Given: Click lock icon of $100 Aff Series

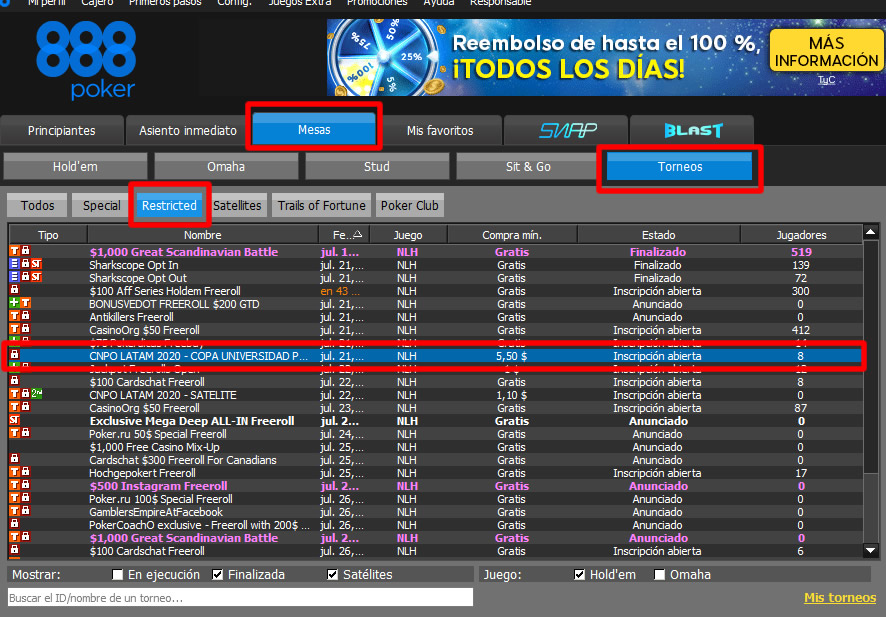Looking at the screenshot, I should (x=15, y=290).
